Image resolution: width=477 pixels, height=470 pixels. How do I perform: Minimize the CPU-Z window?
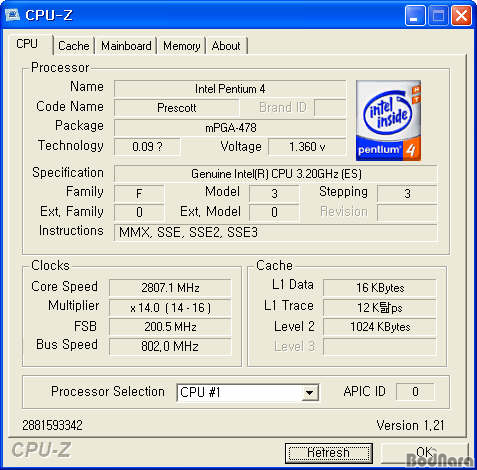pyautogui.click(x=415, y=15)
